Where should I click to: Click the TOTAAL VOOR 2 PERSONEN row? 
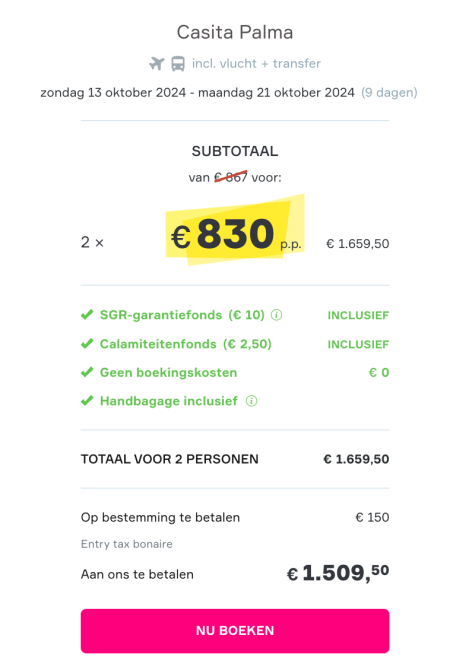(235, 459)
